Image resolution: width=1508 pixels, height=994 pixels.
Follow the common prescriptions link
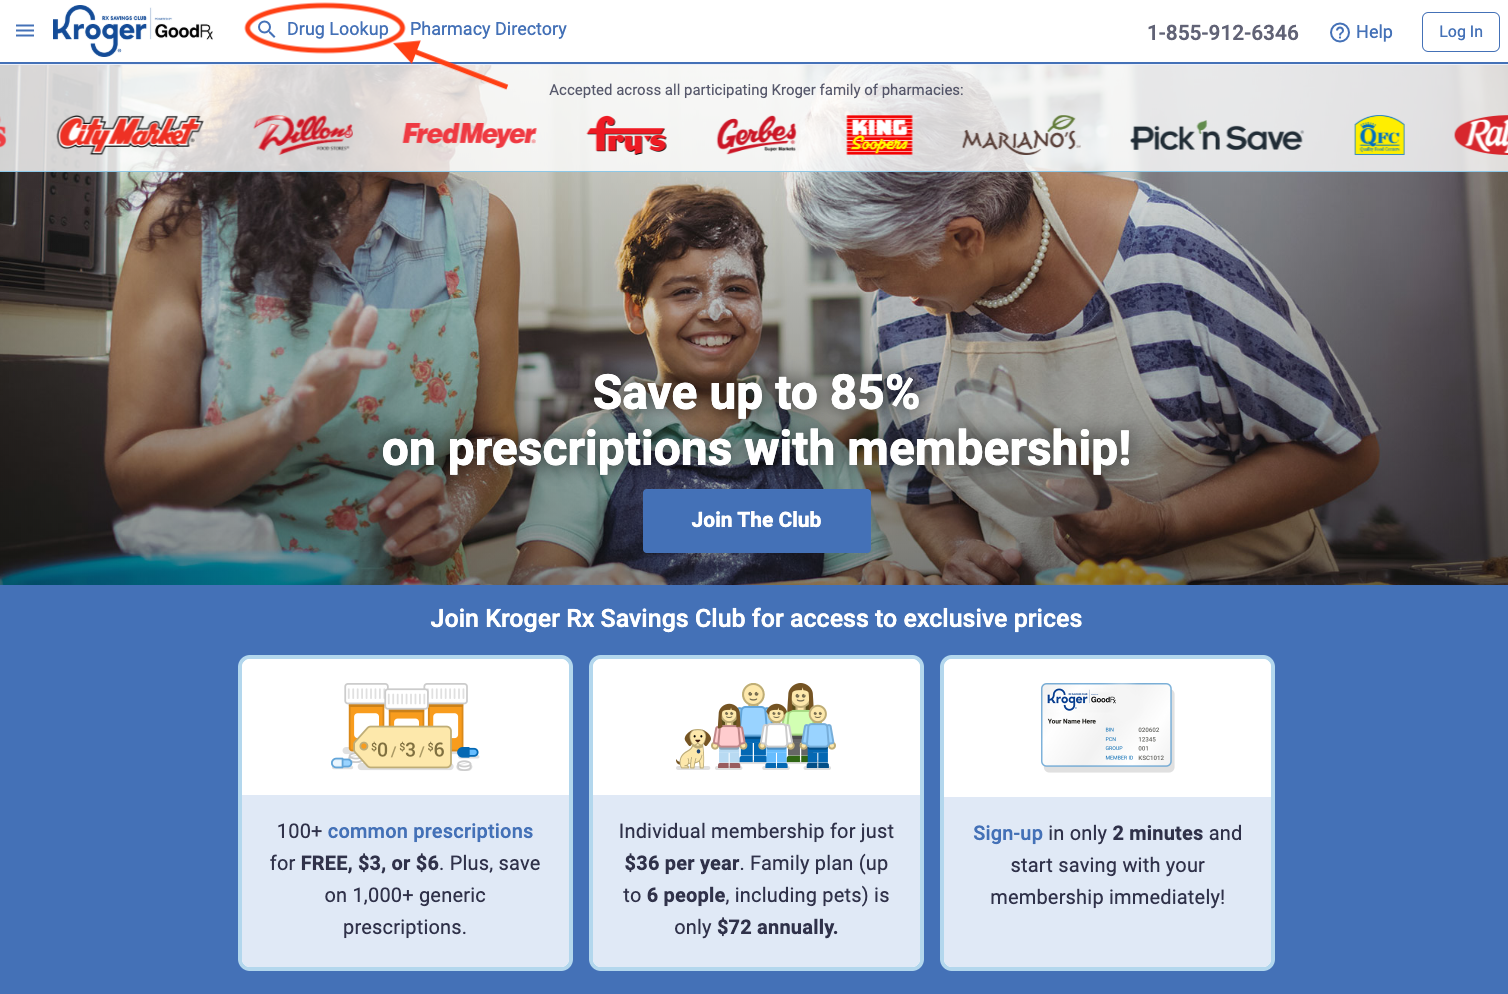pos(430,831)
